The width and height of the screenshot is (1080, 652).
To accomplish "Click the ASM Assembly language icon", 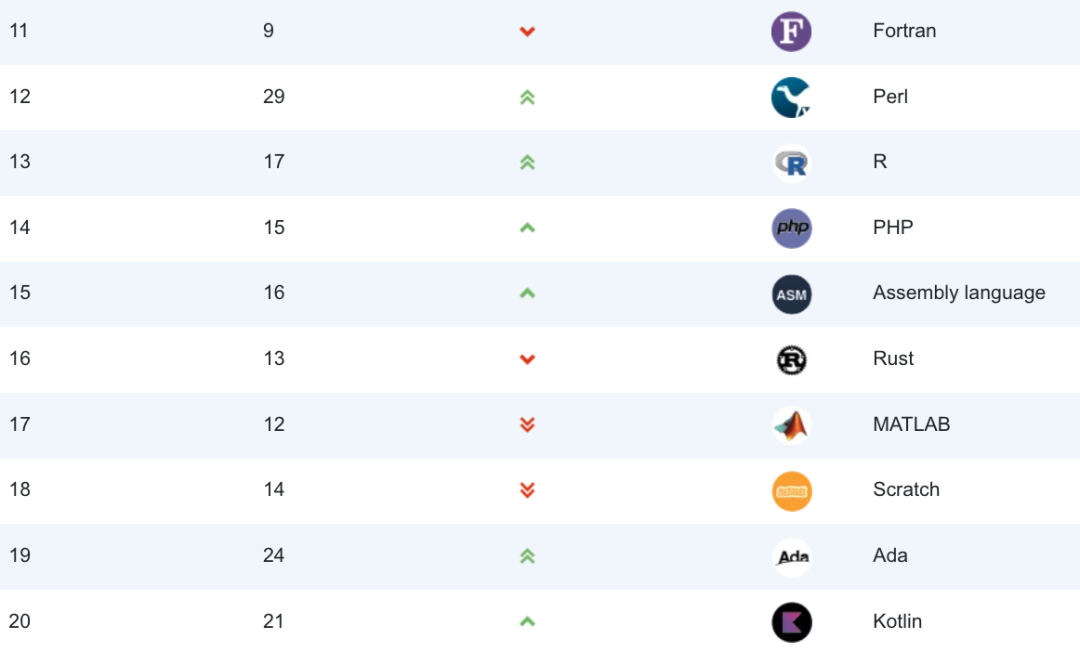I will tap(791, 295).
